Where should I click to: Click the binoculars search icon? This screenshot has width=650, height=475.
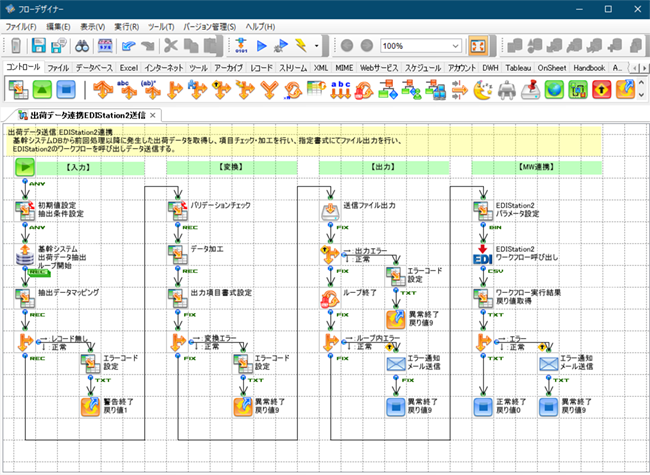coord(82,46)
